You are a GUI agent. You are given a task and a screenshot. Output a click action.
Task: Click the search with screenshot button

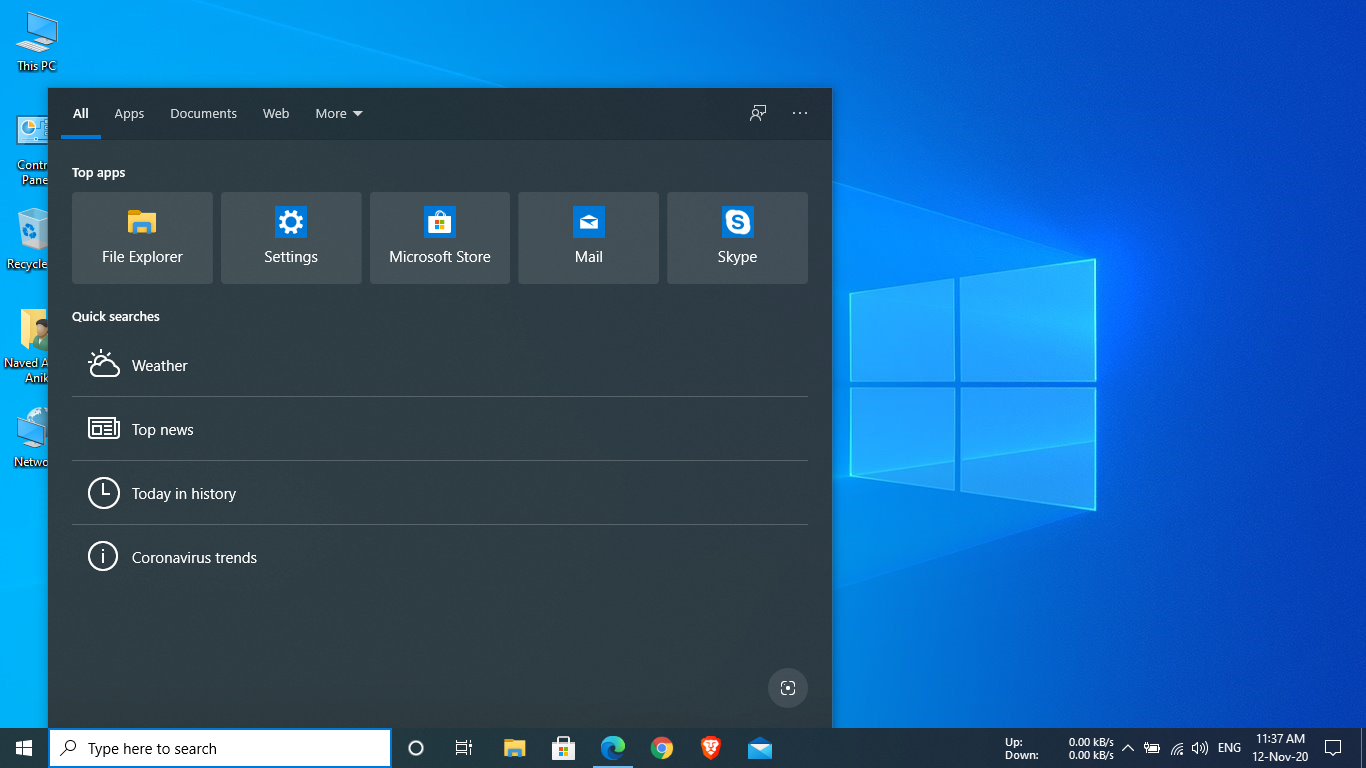pos(788,688)
